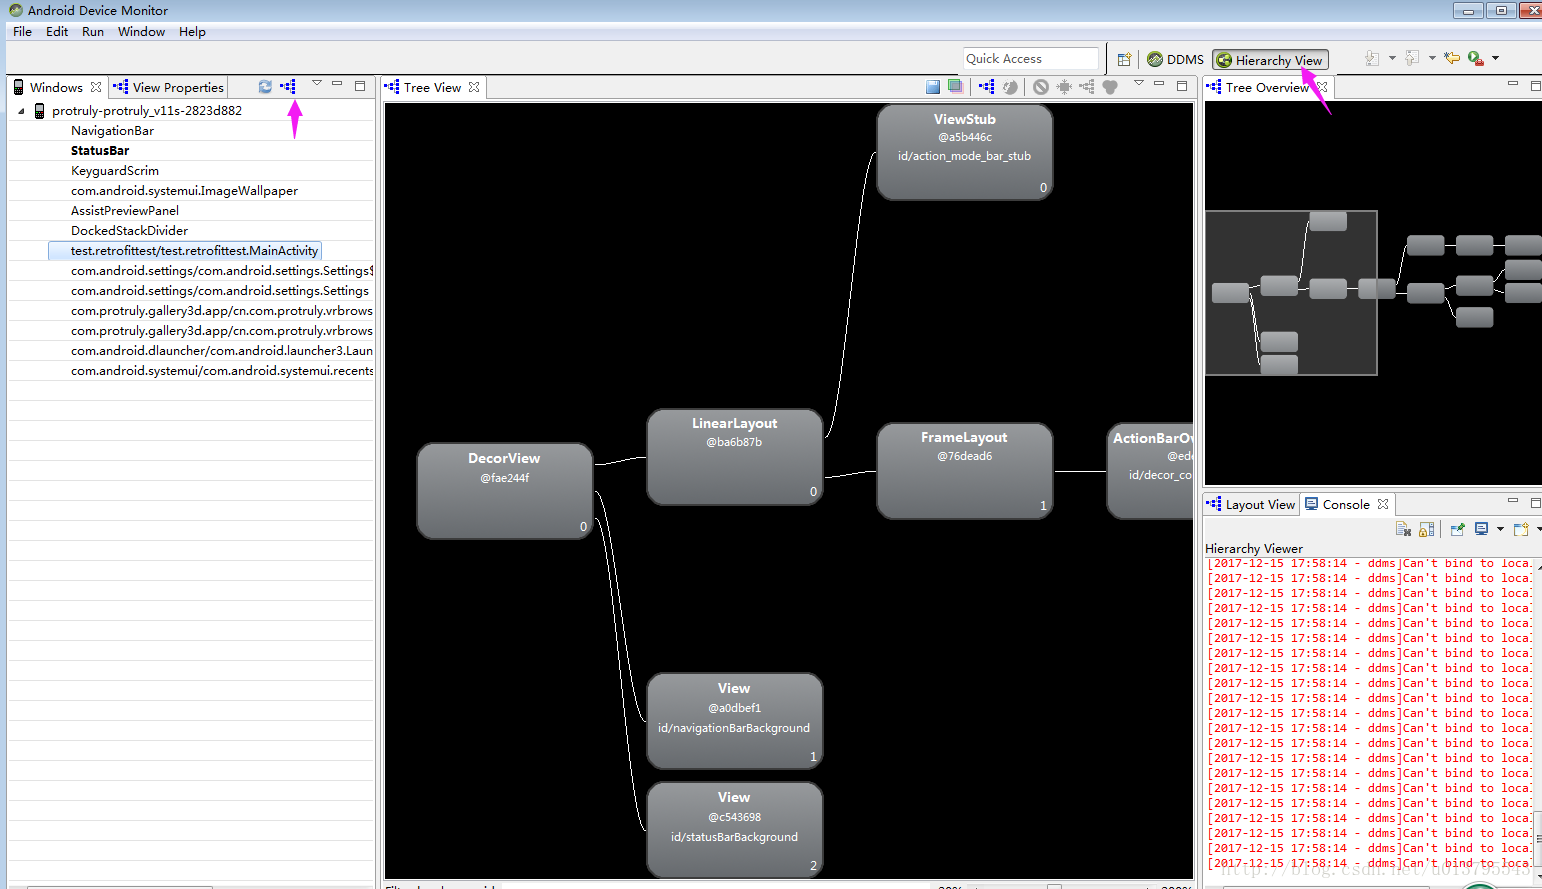Open the Previous Annotation dropdown arrow
Screen dimensions: 1542x889
[1432, 58]
